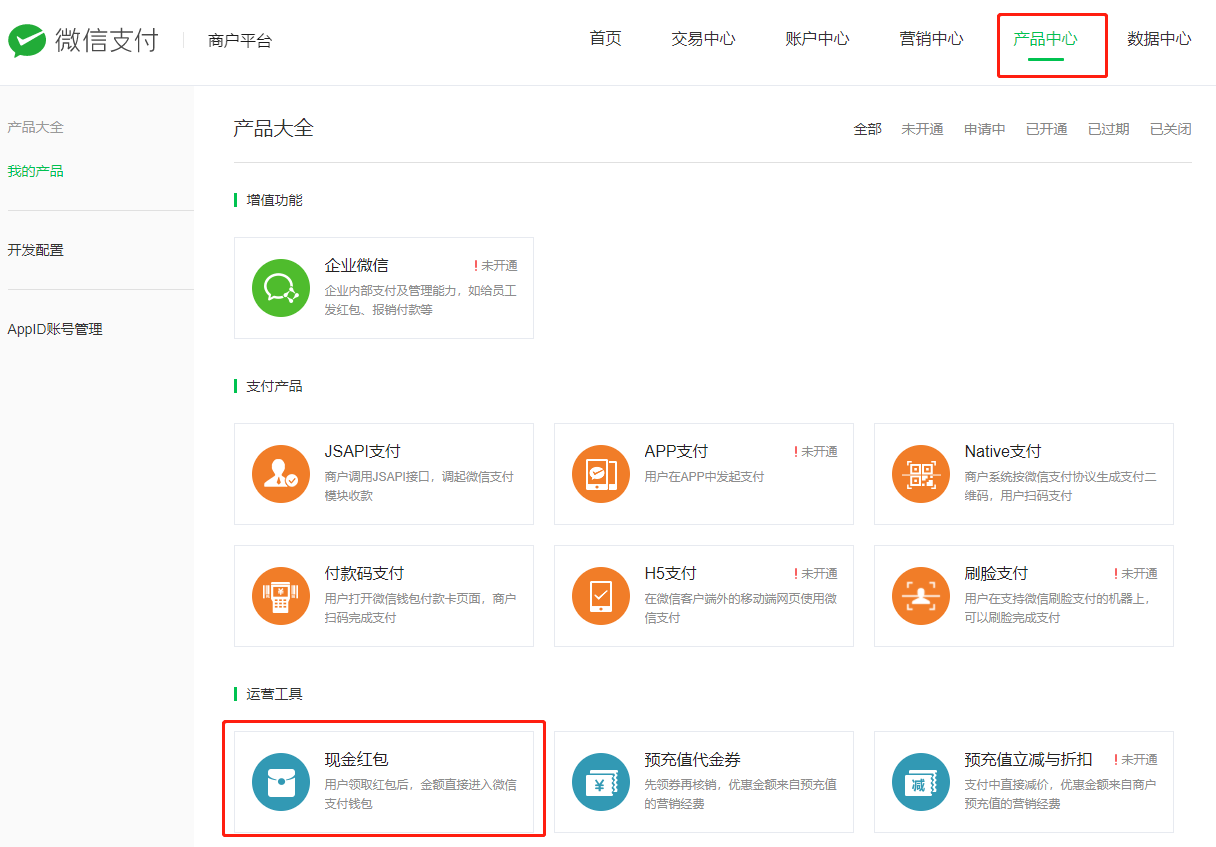1216x847 pixels.
Task: Filter products by 已关闭
Action: pos(1171,129)
